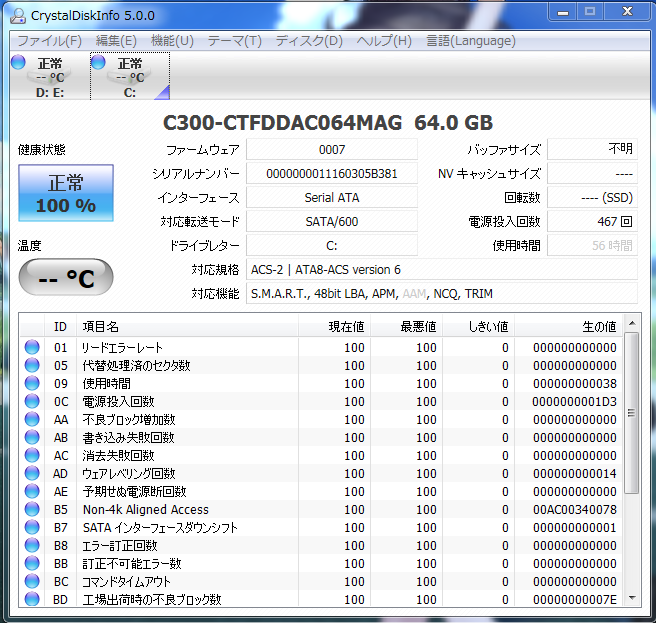656x623 pixels.
Task: Click status icon for row AE 予期せぬ電源断回数
Action: click(32, 491)
